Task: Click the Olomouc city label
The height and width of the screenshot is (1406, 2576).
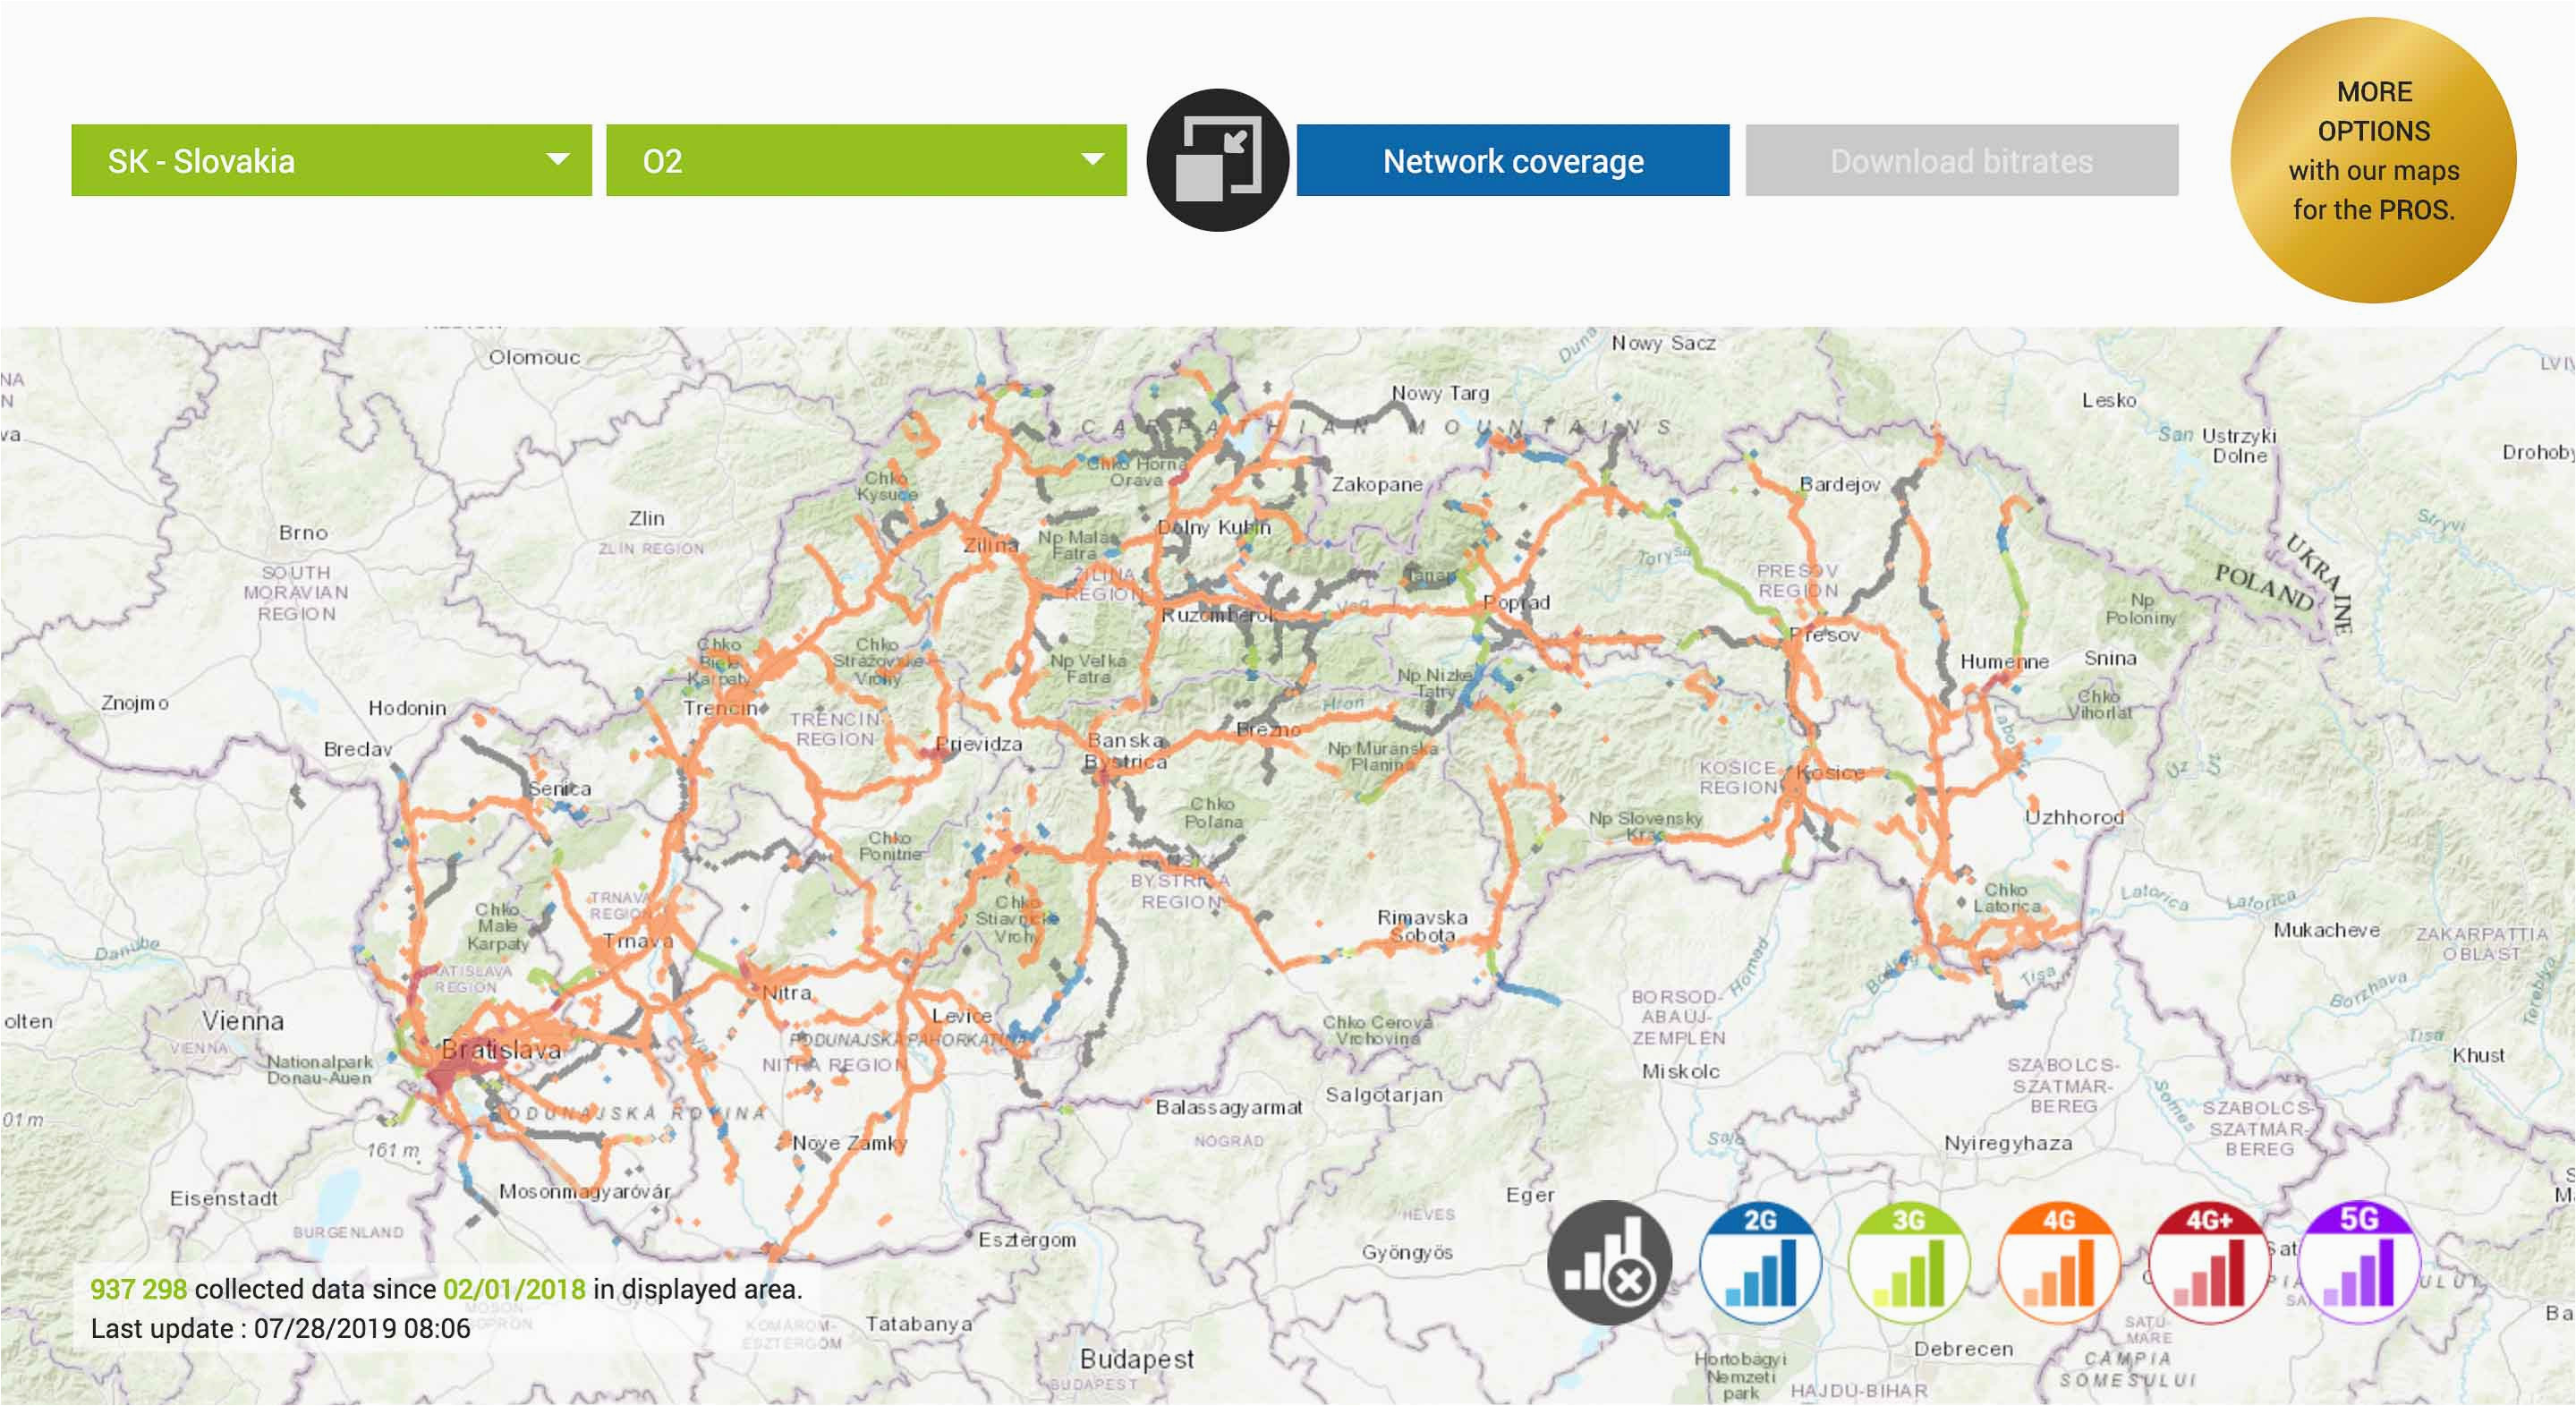Action: (534, 357)
